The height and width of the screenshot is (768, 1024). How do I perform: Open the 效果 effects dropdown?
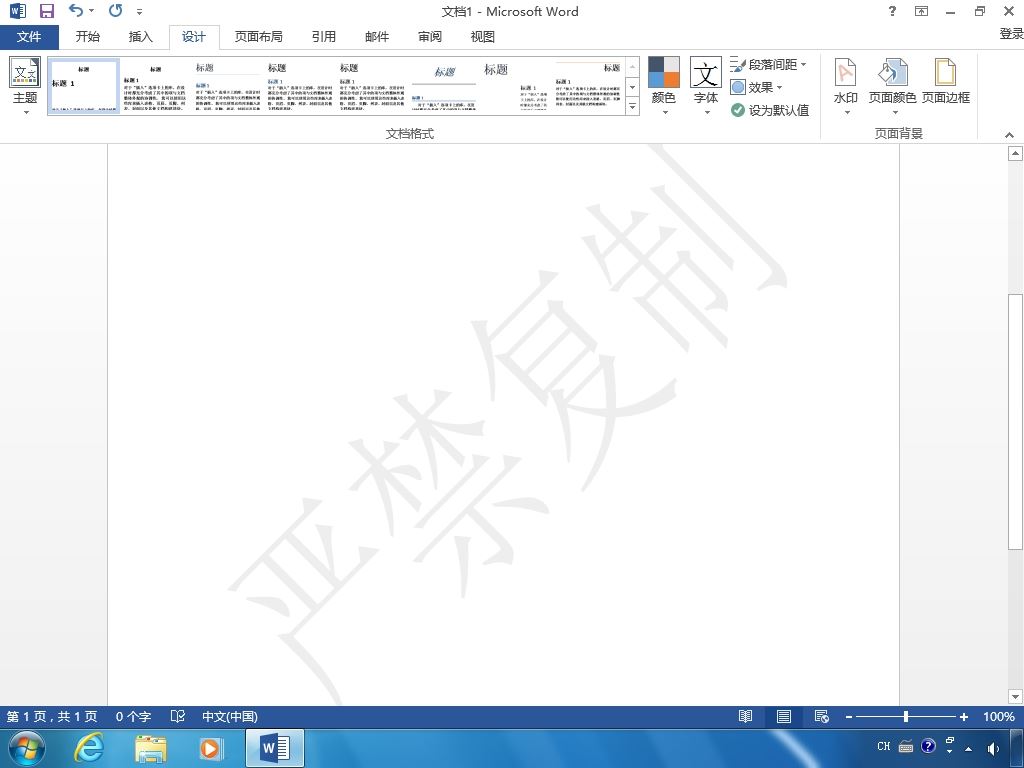click(756, 88)
